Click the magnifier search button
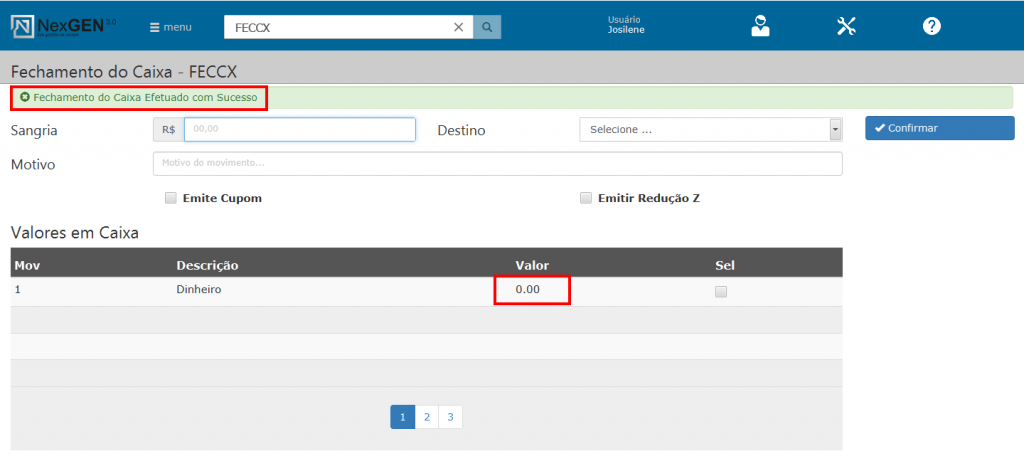The height and width of the screenshot is (471, 1024). point(487,28)
